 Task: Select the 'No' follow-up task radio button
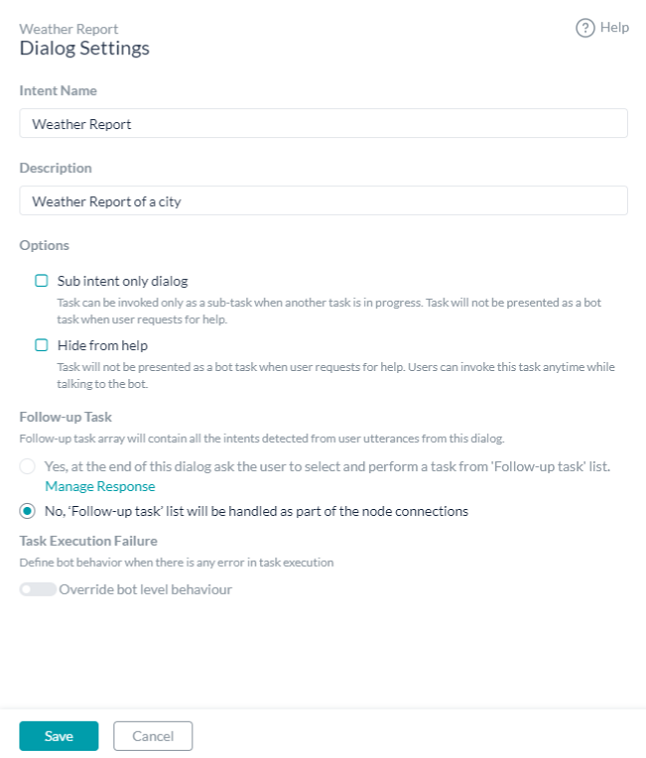point(28,511)
